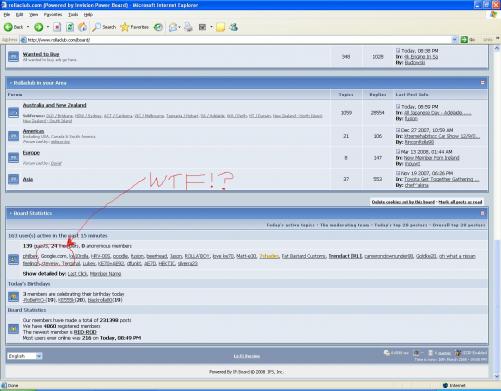Screen dimensions: 501x391
Task: Click Delete cookies set by this board
Action: click(403, 202)
